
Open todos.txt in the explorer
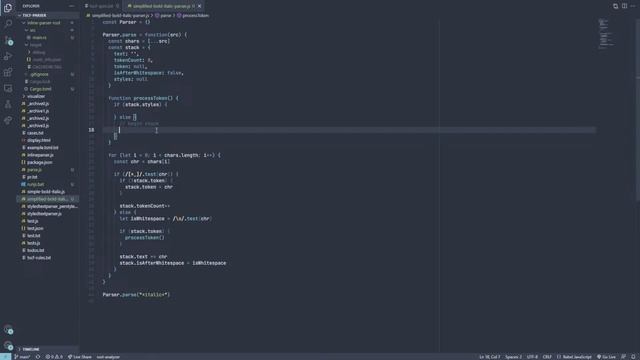[x=48, y=251]
